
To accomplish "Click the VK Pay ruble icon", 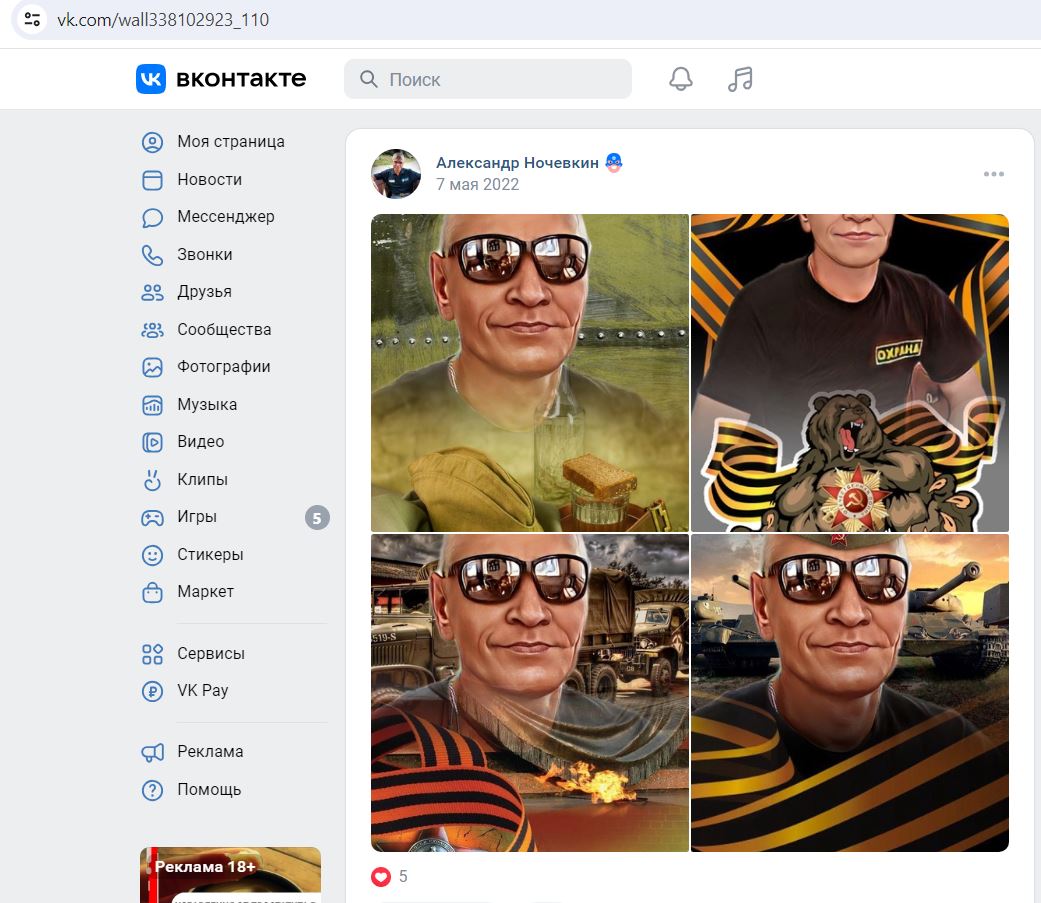I will 153,691.
